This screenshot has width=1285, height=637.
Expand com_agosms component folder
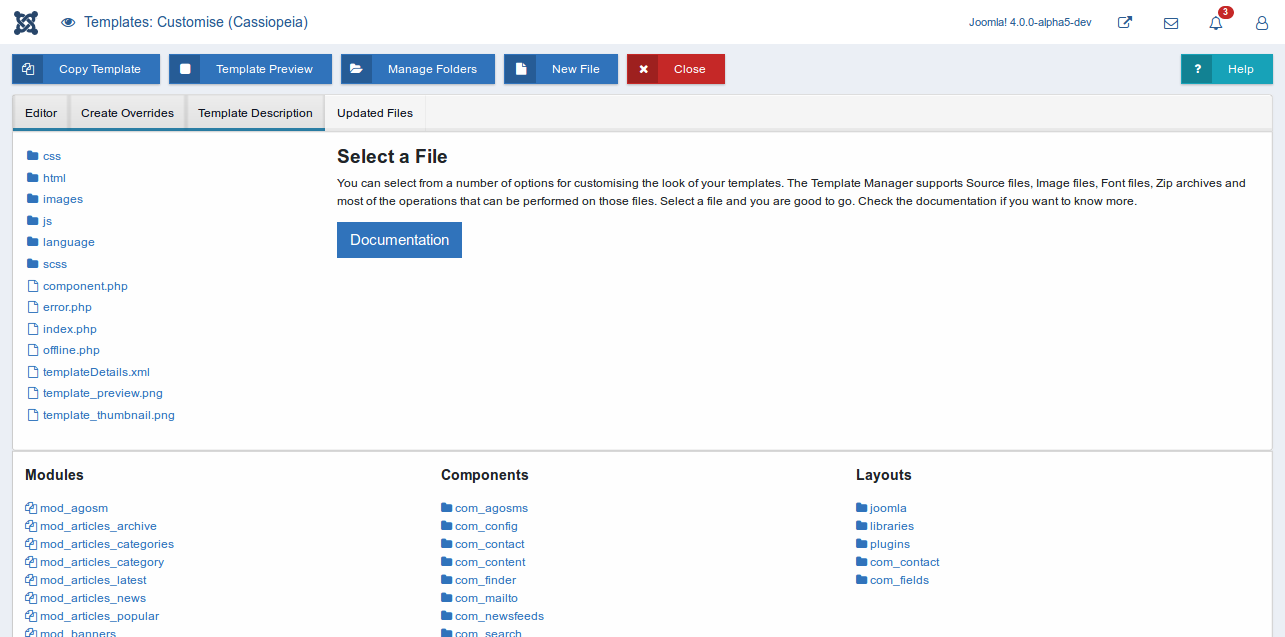(491, 508)
